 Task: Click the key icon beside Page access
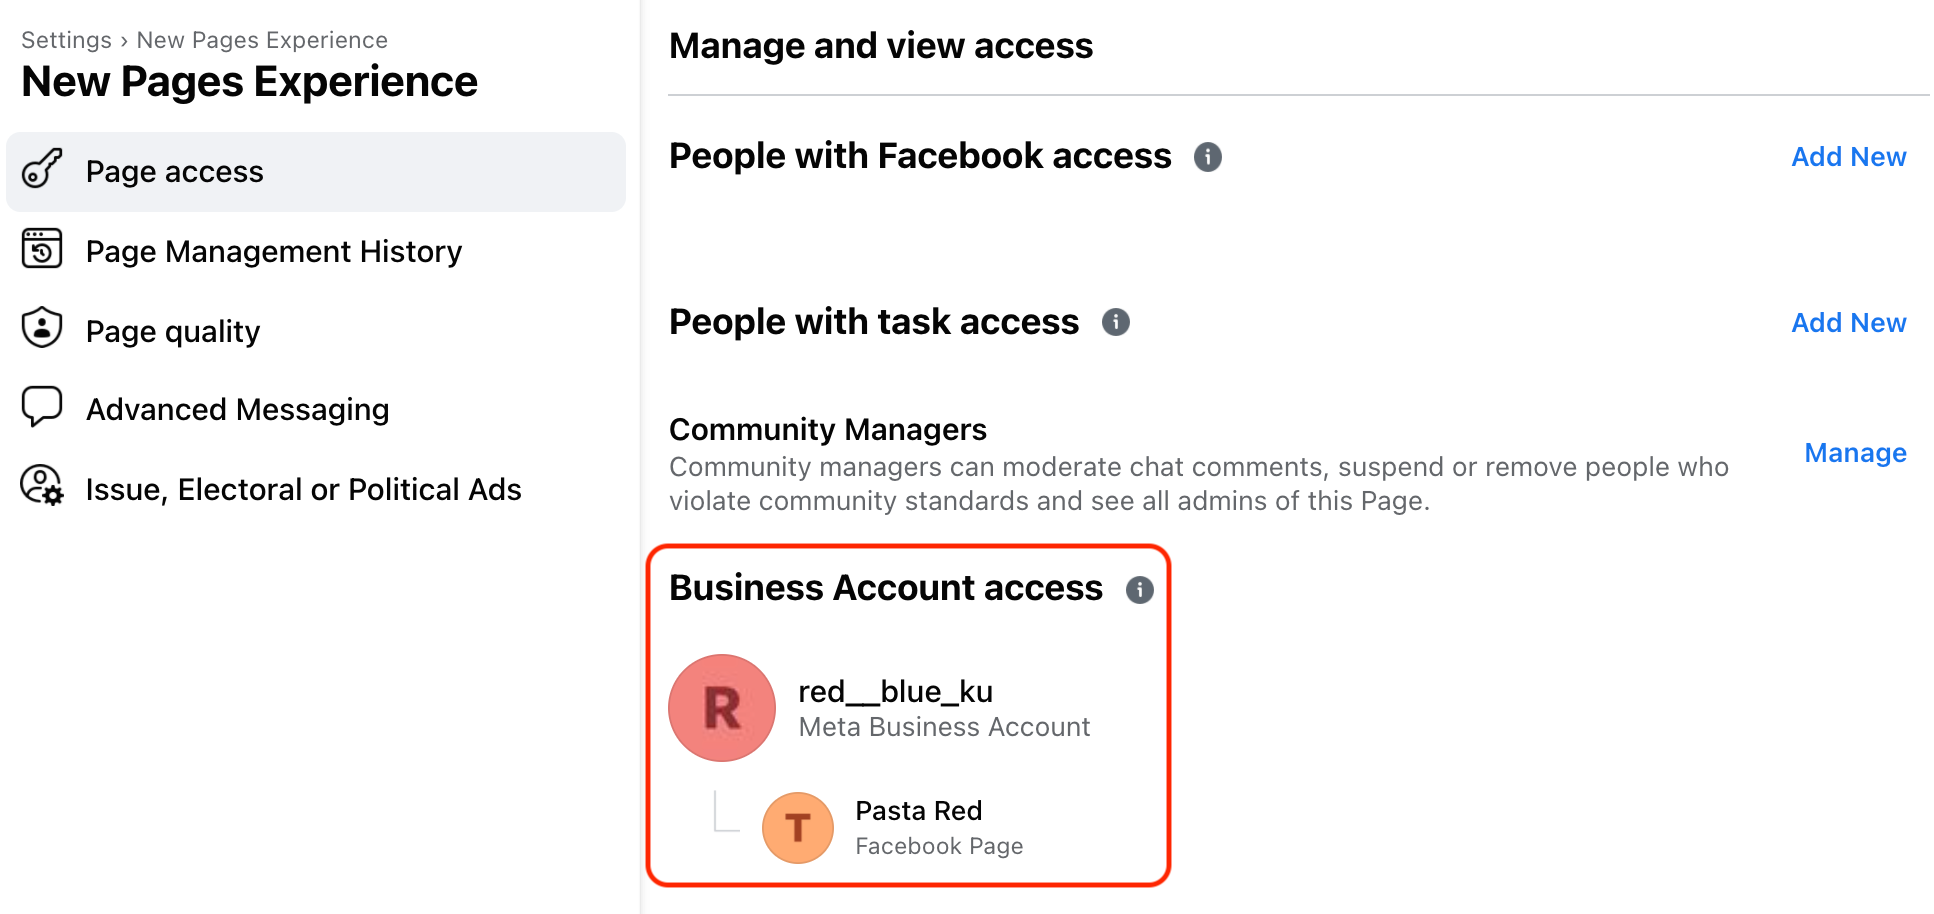[x=42, y=169]
